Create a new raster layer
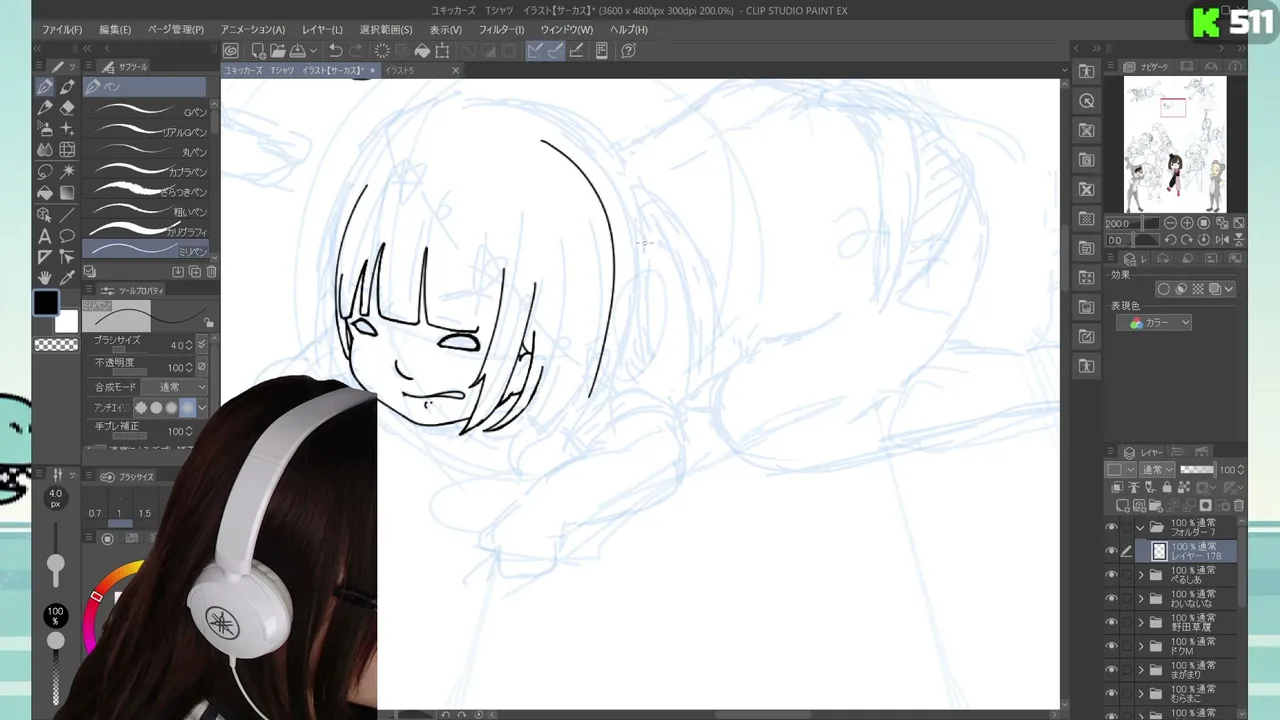Viewport: 1280px width, 720px height. click(x=1124, y=506)
